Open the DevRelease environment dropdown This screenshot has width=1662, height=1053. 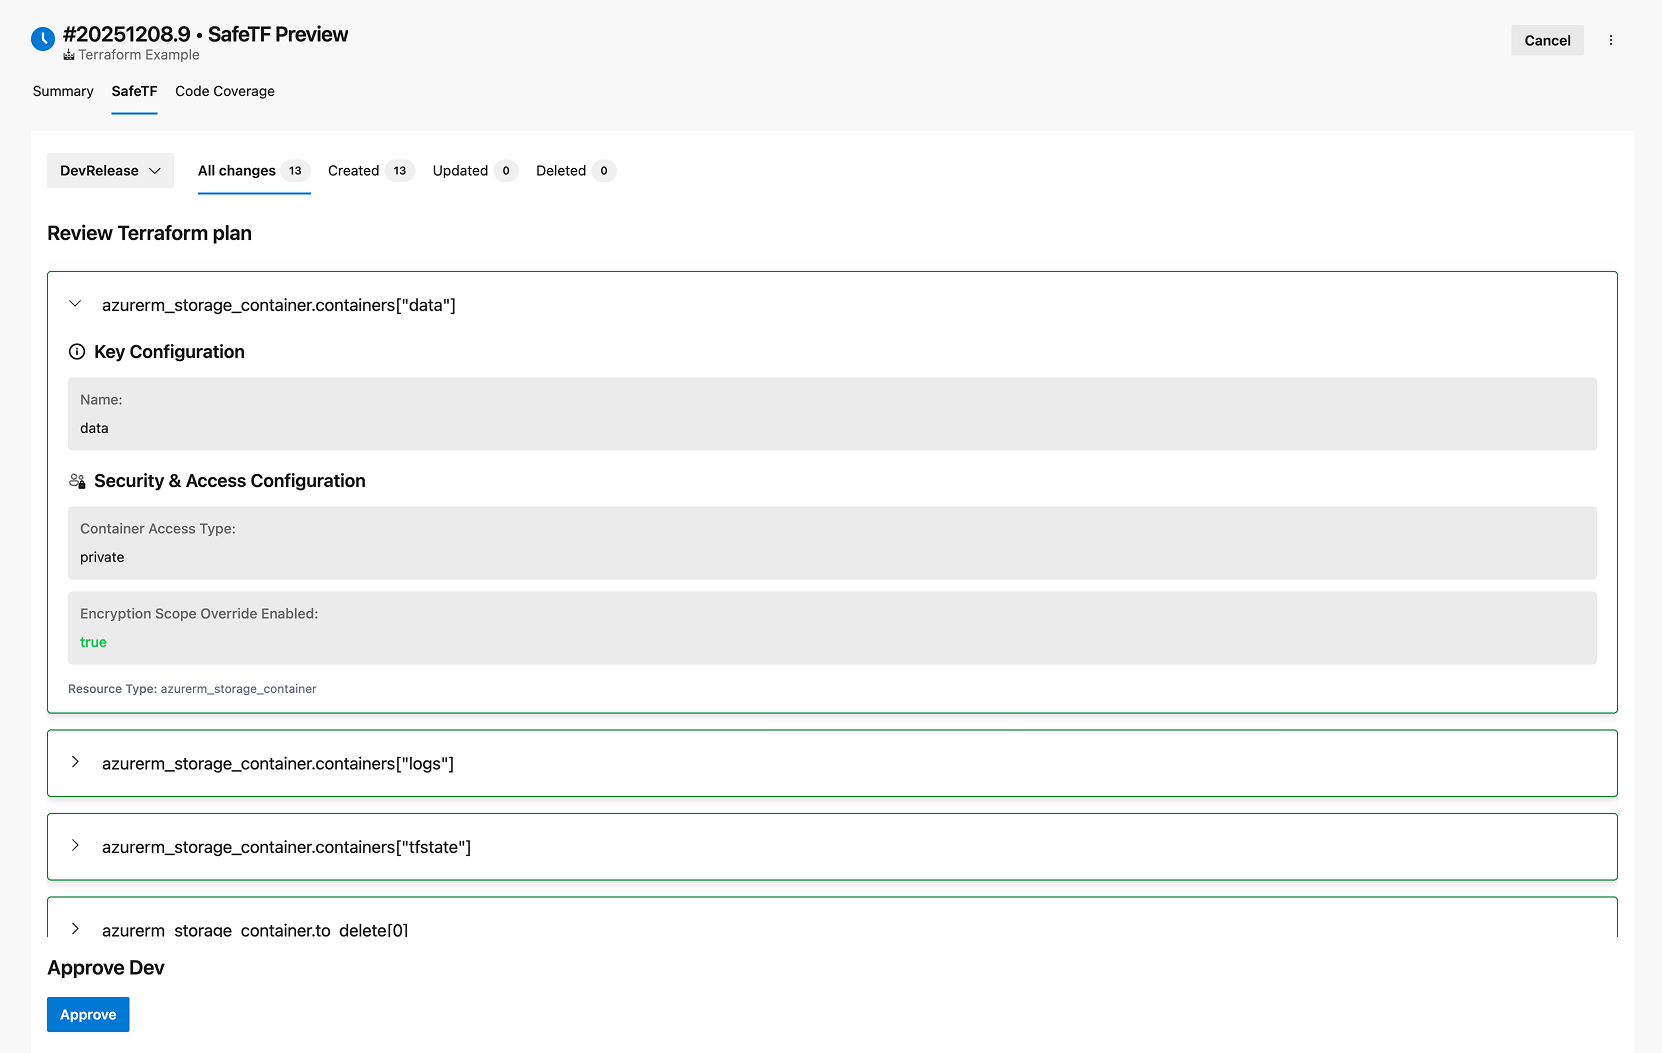tap(110, 171)
